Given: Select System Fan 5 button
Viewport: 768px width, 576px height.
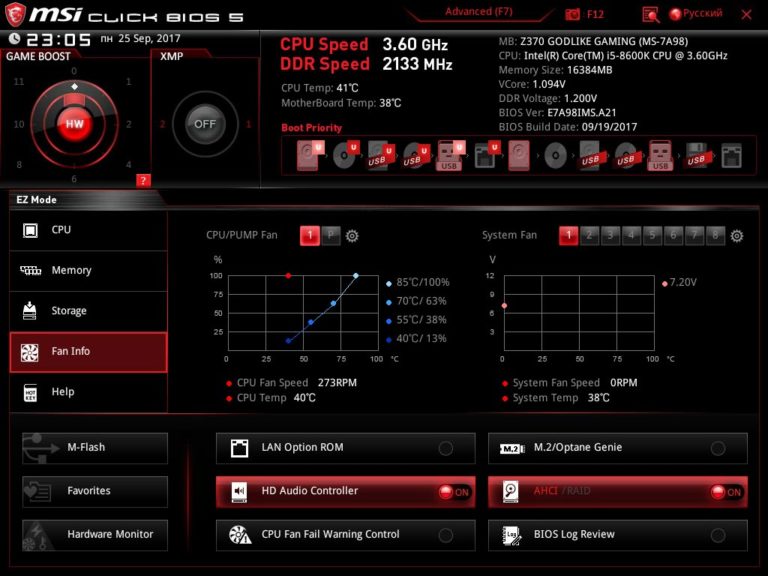Looking at the screenshot, I should pos(652,236).
